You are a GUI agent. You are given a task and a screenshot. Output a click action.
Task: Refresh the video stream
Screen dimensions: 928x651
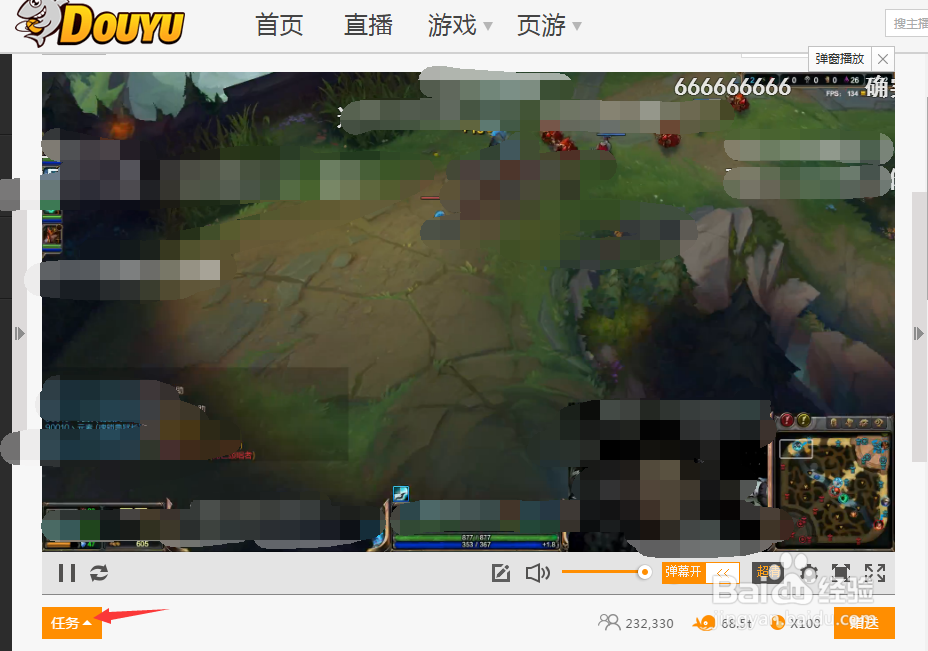click(99, 573)
